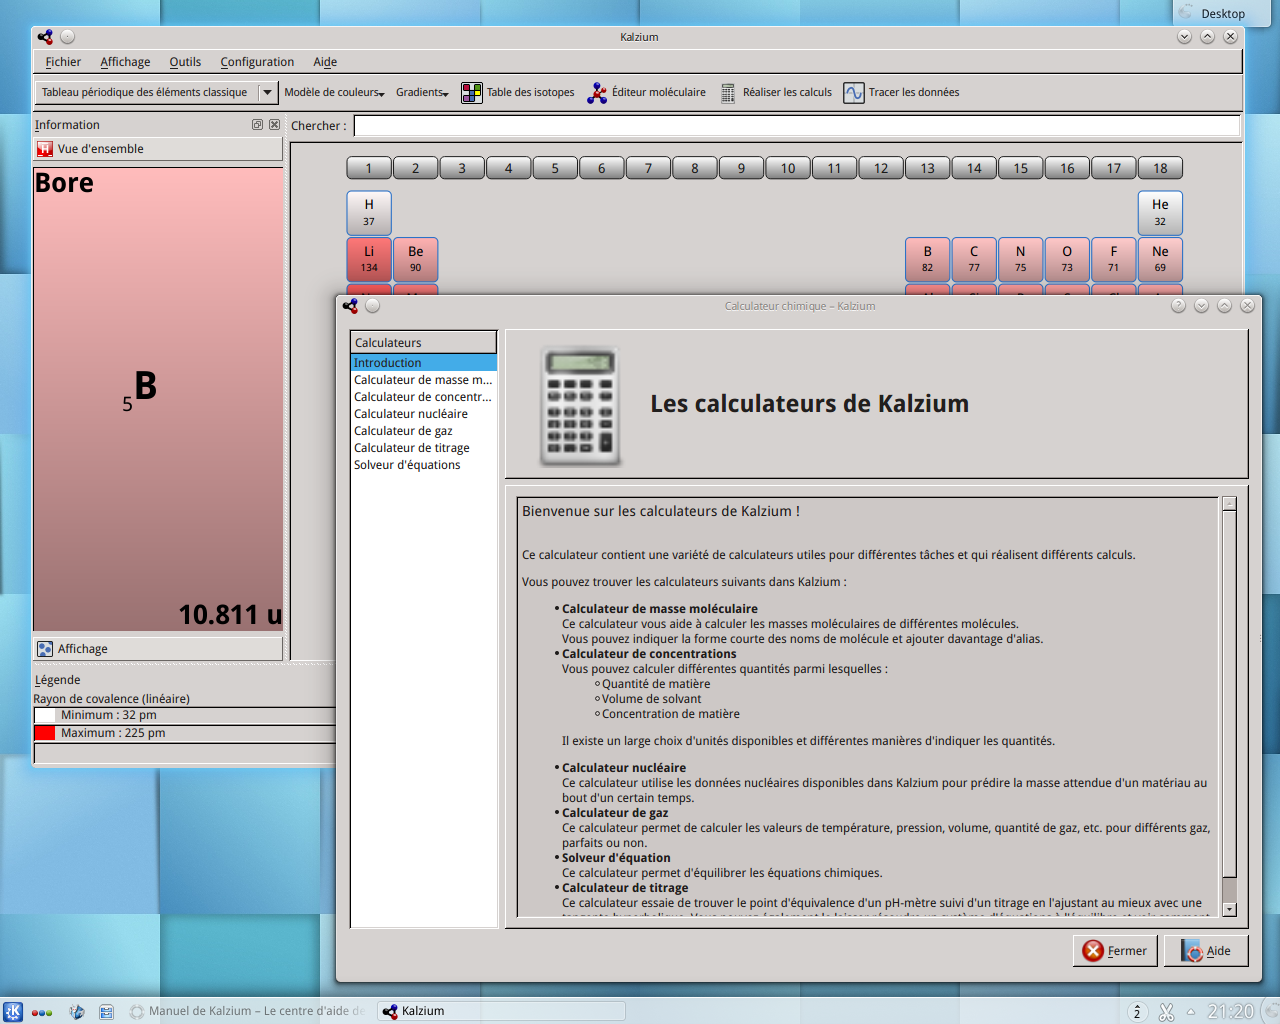Click the notification count tray icon
The image size is (1280, 1024).
coord(1137,1012)
